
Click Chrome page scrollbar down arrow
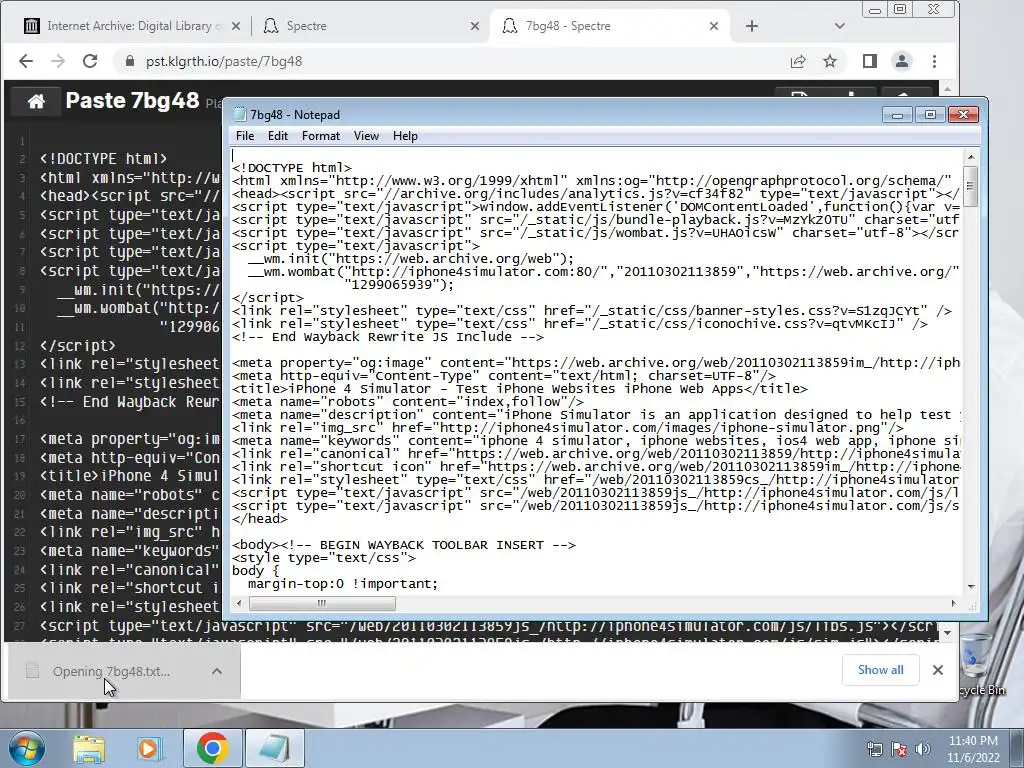pyautogui.click(x=948, y=633)
